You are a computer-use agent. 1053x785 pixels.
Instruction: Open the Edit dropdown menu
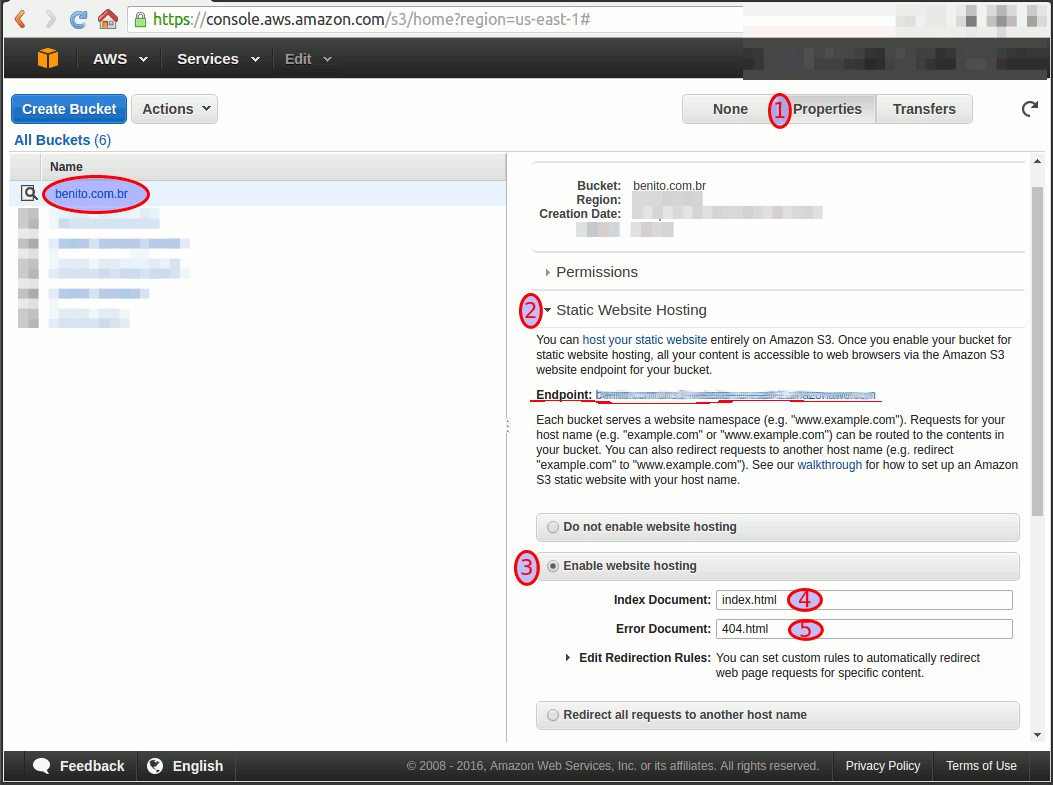[x=308, y=59]
